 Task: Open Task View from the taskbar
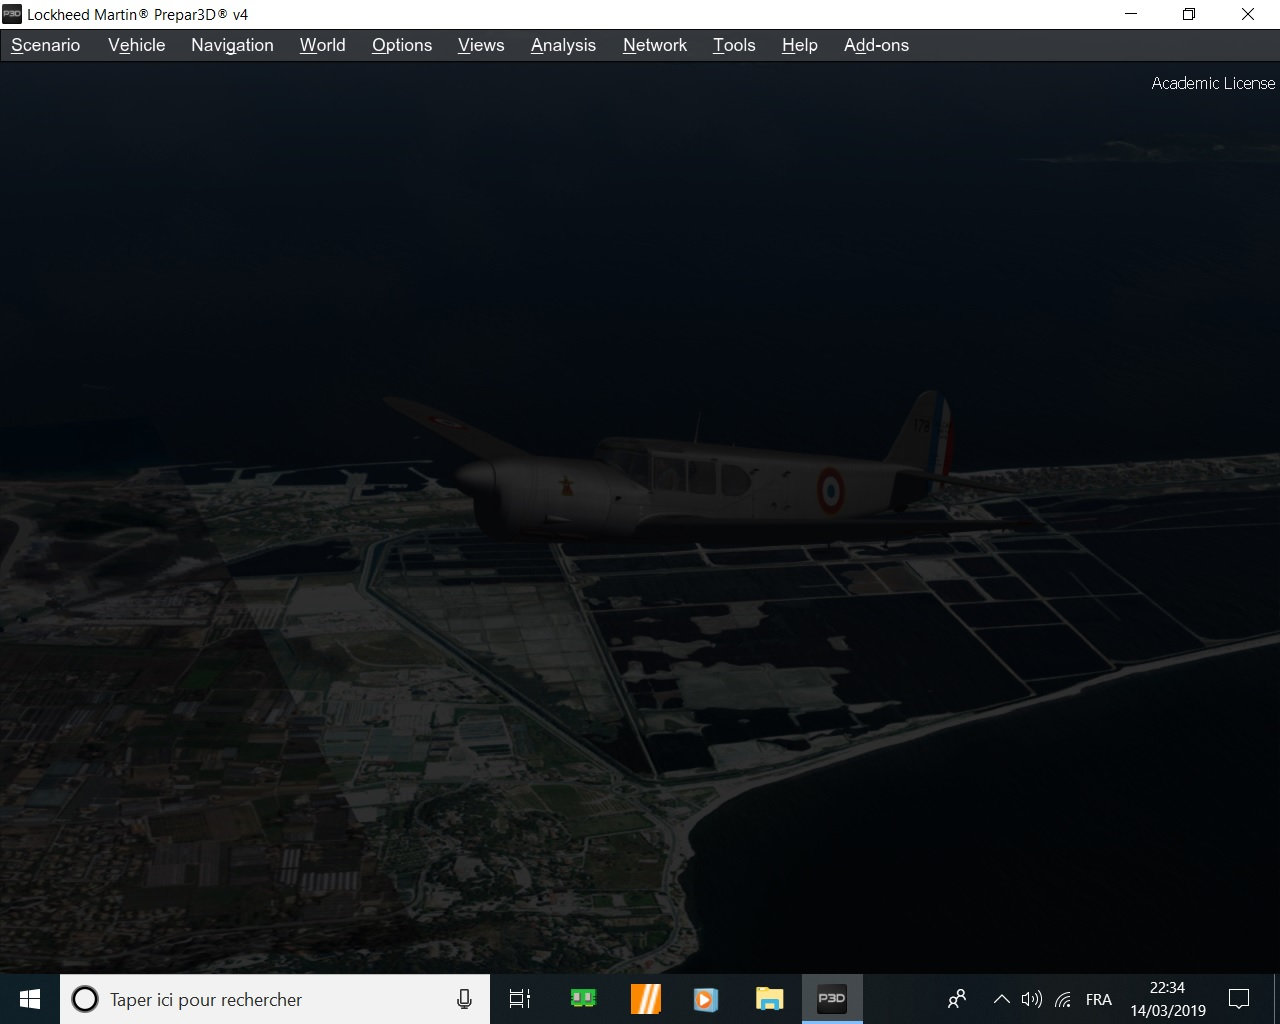click(520, 999)
